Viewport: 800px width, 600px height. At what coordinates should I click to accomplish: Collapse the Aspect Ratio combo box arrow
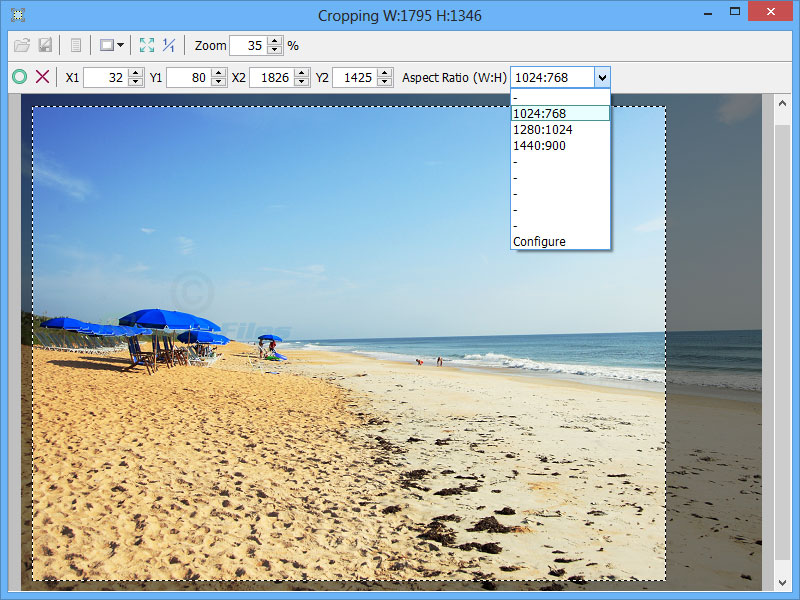[601, 77]
